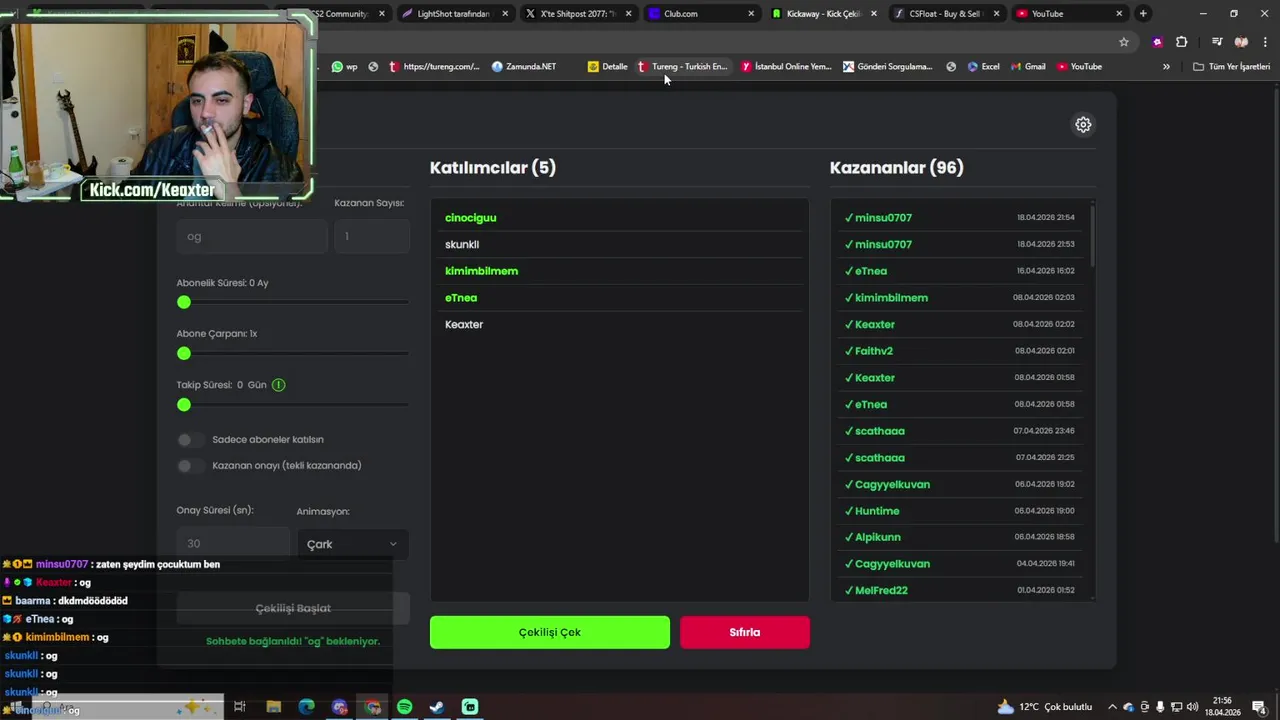Image resolution: width=1280 pixels, height=720 pixels.
Task: Close the Club.com browser tab
Action: click(x=751, y=14)
